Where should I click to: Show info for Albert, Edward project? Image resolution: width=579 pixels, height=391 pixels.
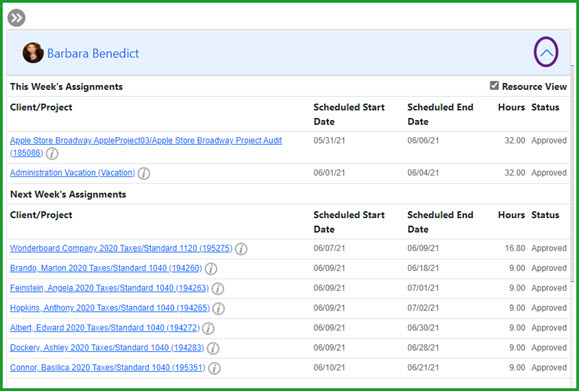(x=208, y=329)
